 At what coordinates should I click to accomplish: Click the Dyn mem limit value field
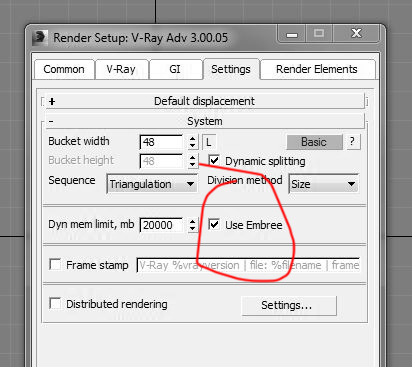coord(161,225)
